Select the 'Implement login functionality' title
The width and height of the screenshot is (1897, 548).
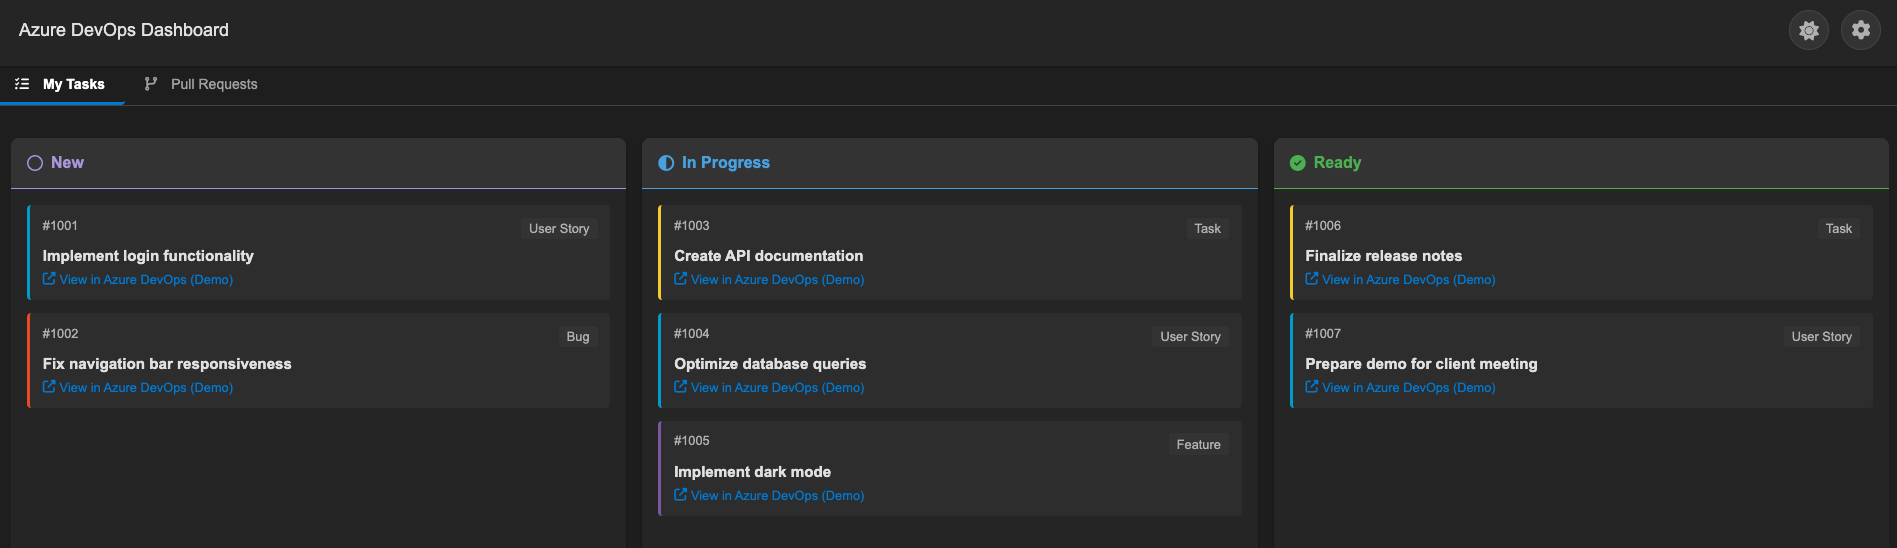(148, 256)
